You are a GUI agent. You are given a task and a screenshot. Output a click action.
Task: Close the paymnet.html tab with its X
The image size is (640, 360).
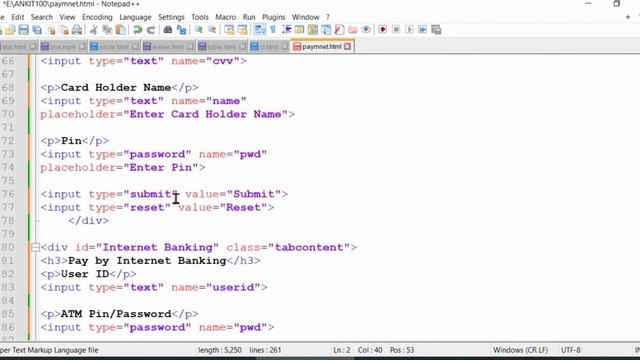click(x=347, y=47)
